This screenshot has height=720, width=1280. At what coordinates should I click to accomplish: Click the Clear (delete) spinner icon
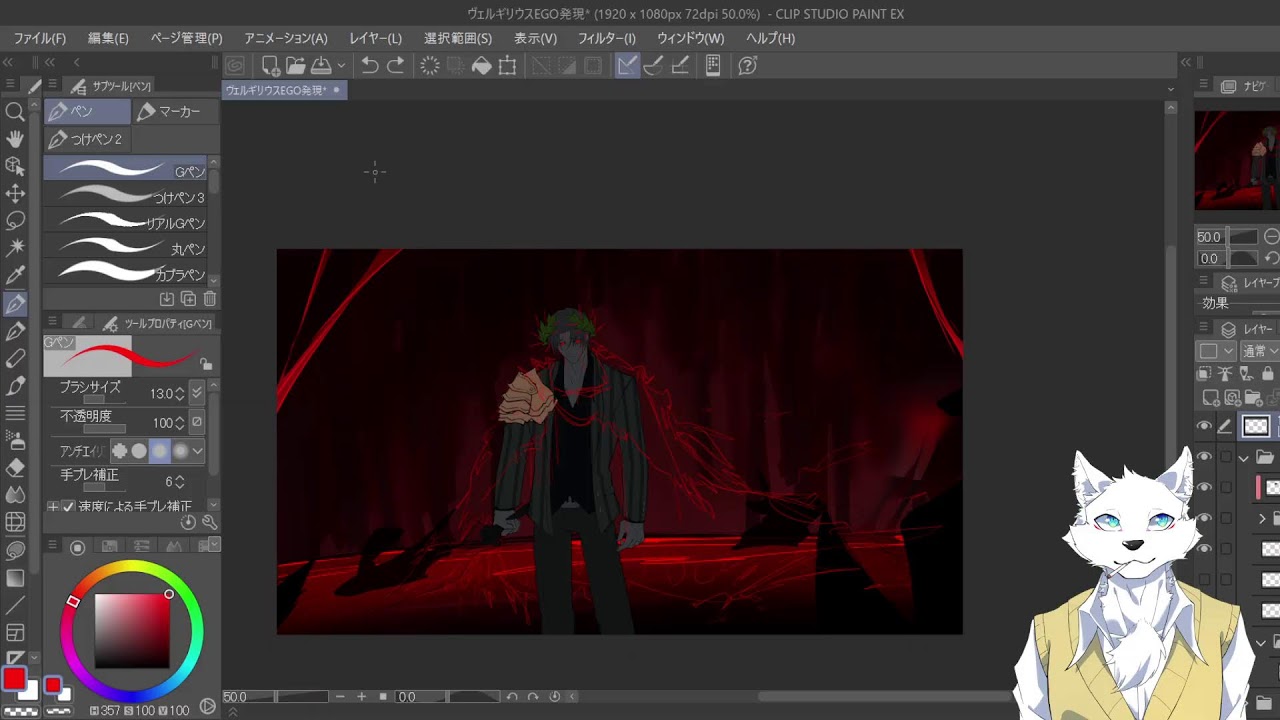coord(430,66)
